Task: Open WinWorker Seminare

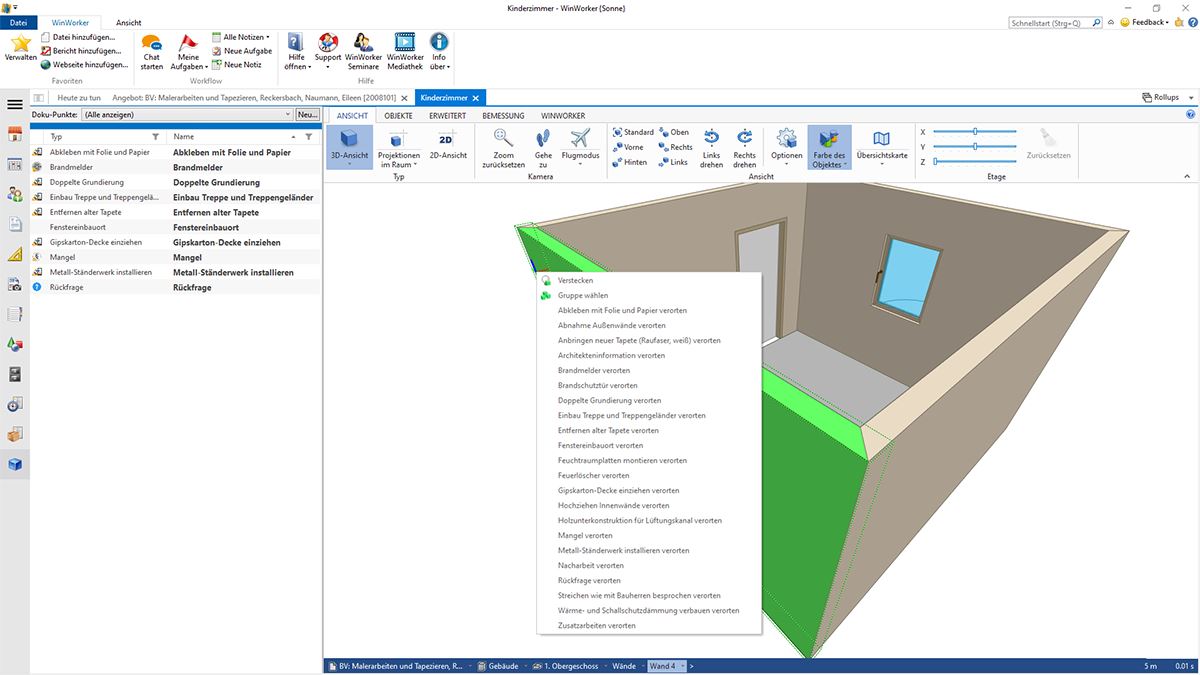Action: point(363,51)
